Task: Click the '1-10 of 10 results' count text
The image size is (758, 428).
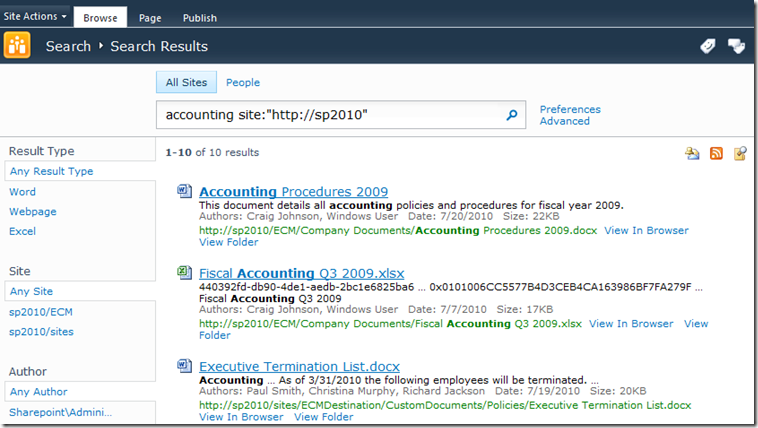Action: coord(212,152)
